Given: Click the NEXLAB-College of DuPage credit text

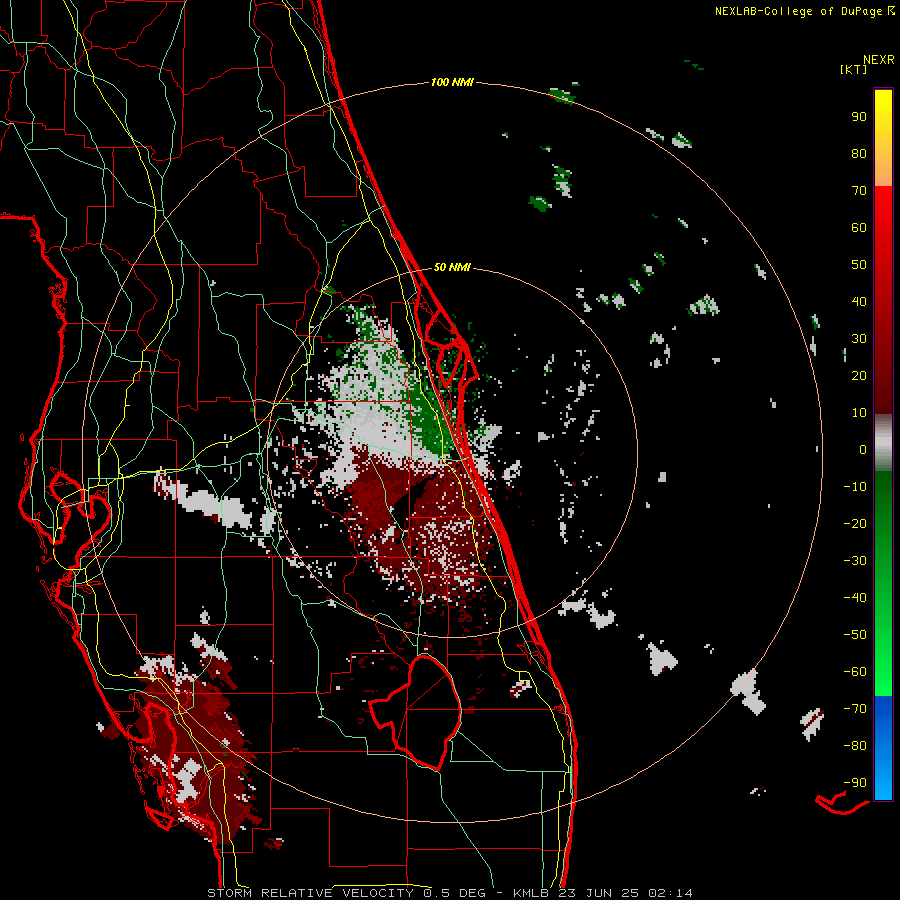Looking at the screenshot, I should (x=798, y=11).
